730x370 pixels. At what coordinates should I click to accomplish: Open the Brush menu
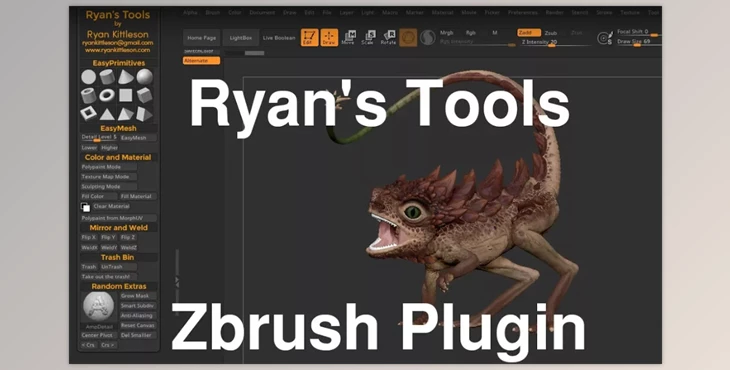(213, 13)
